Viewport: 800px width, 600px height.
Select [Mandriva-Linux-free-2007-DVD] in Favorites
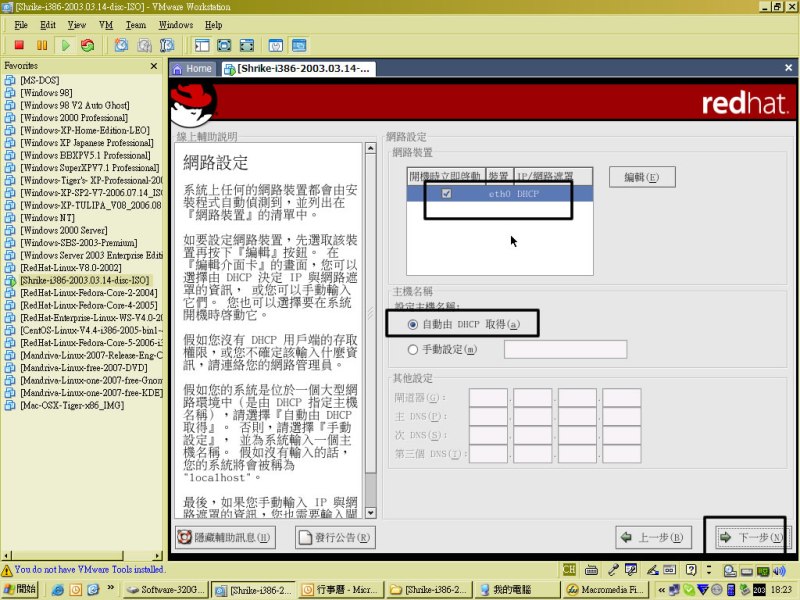[84, 368]
